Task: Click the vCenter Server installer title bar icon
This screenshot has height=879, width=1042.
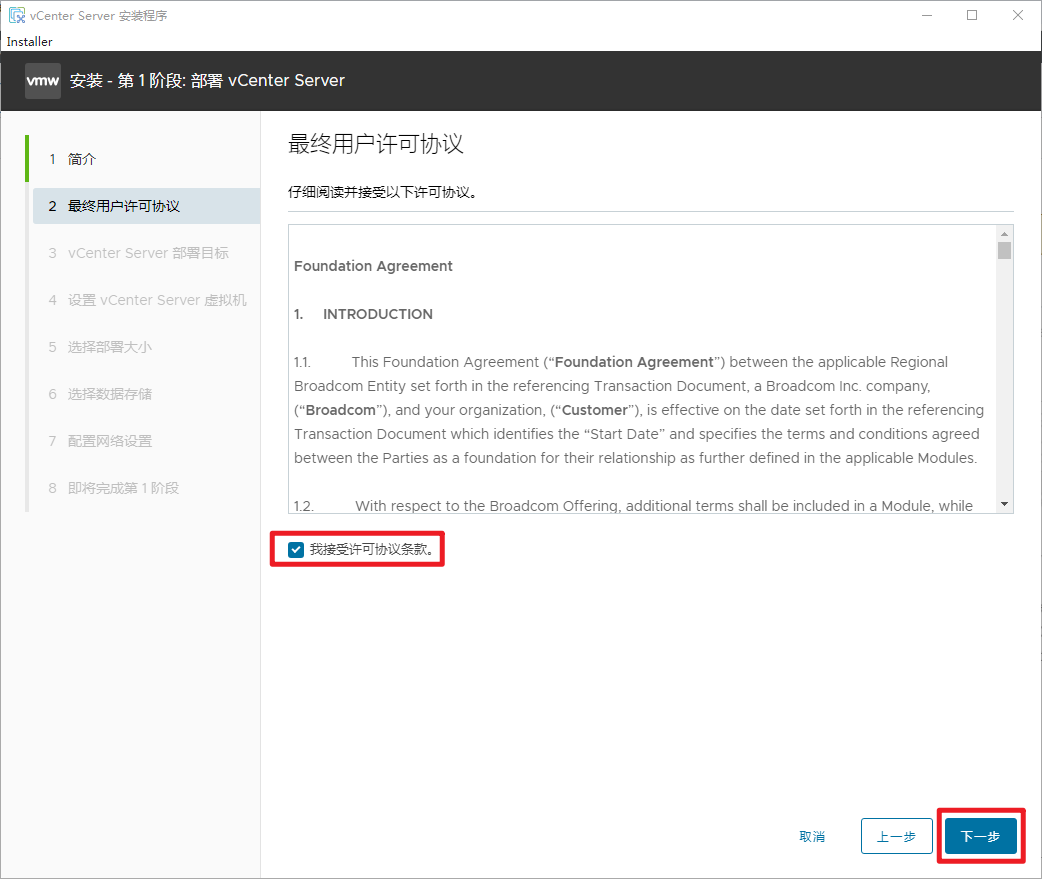Action: tap(16, 15)
